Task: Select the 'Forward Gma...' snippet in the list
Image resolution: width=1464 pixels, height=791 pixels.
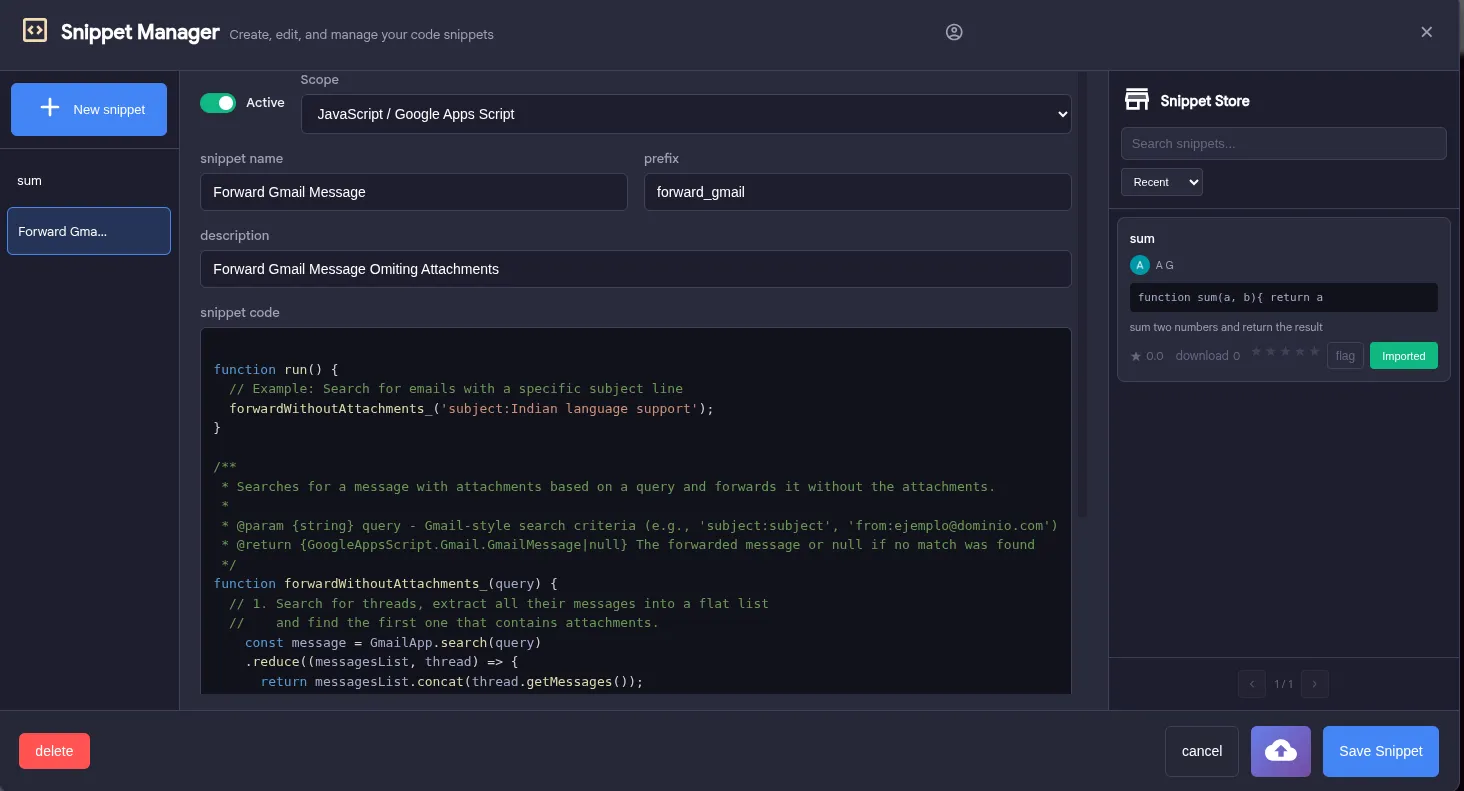Action: click(x=89, y=231)
